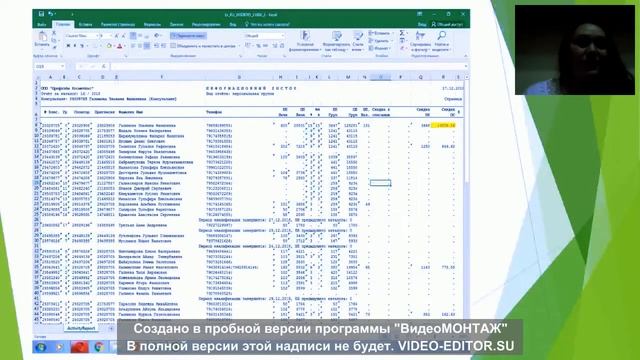Click the Paste (Вставить) clipboard icon
640x360 pixels.
[x=42, y=36]
